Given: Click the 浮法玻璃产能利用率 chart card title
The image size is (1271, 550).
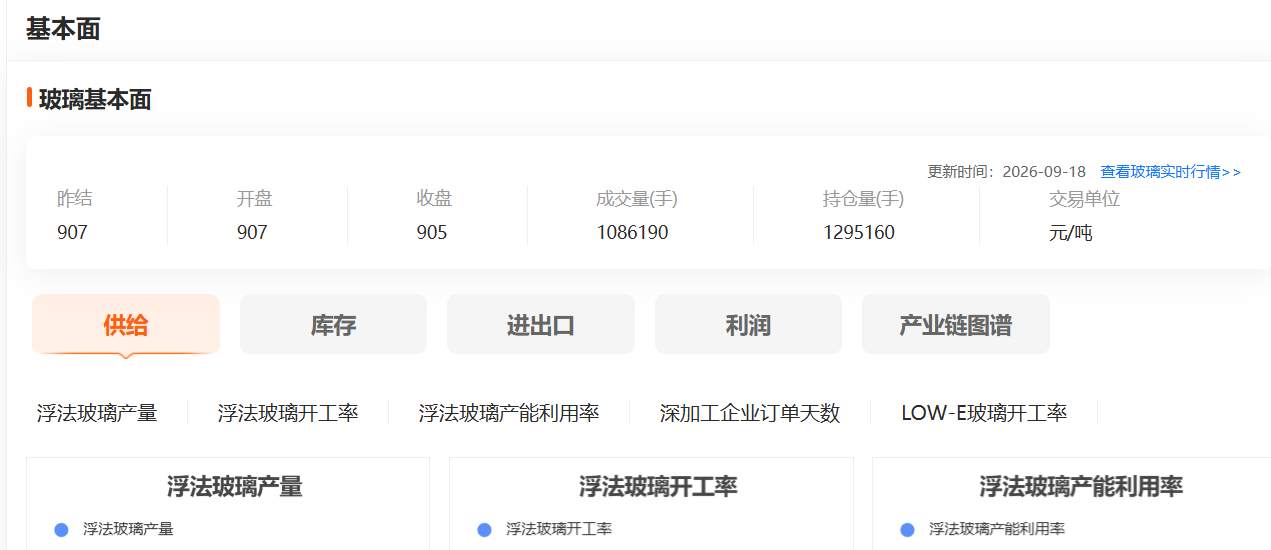Looking at the screenshot, I should click(x=1081, y=487).
